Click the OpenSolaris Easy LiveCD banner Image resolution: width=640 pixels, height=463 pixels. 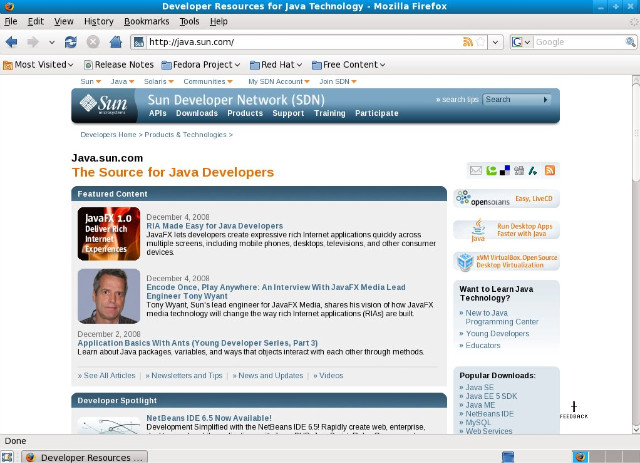(x=507, y=199)
